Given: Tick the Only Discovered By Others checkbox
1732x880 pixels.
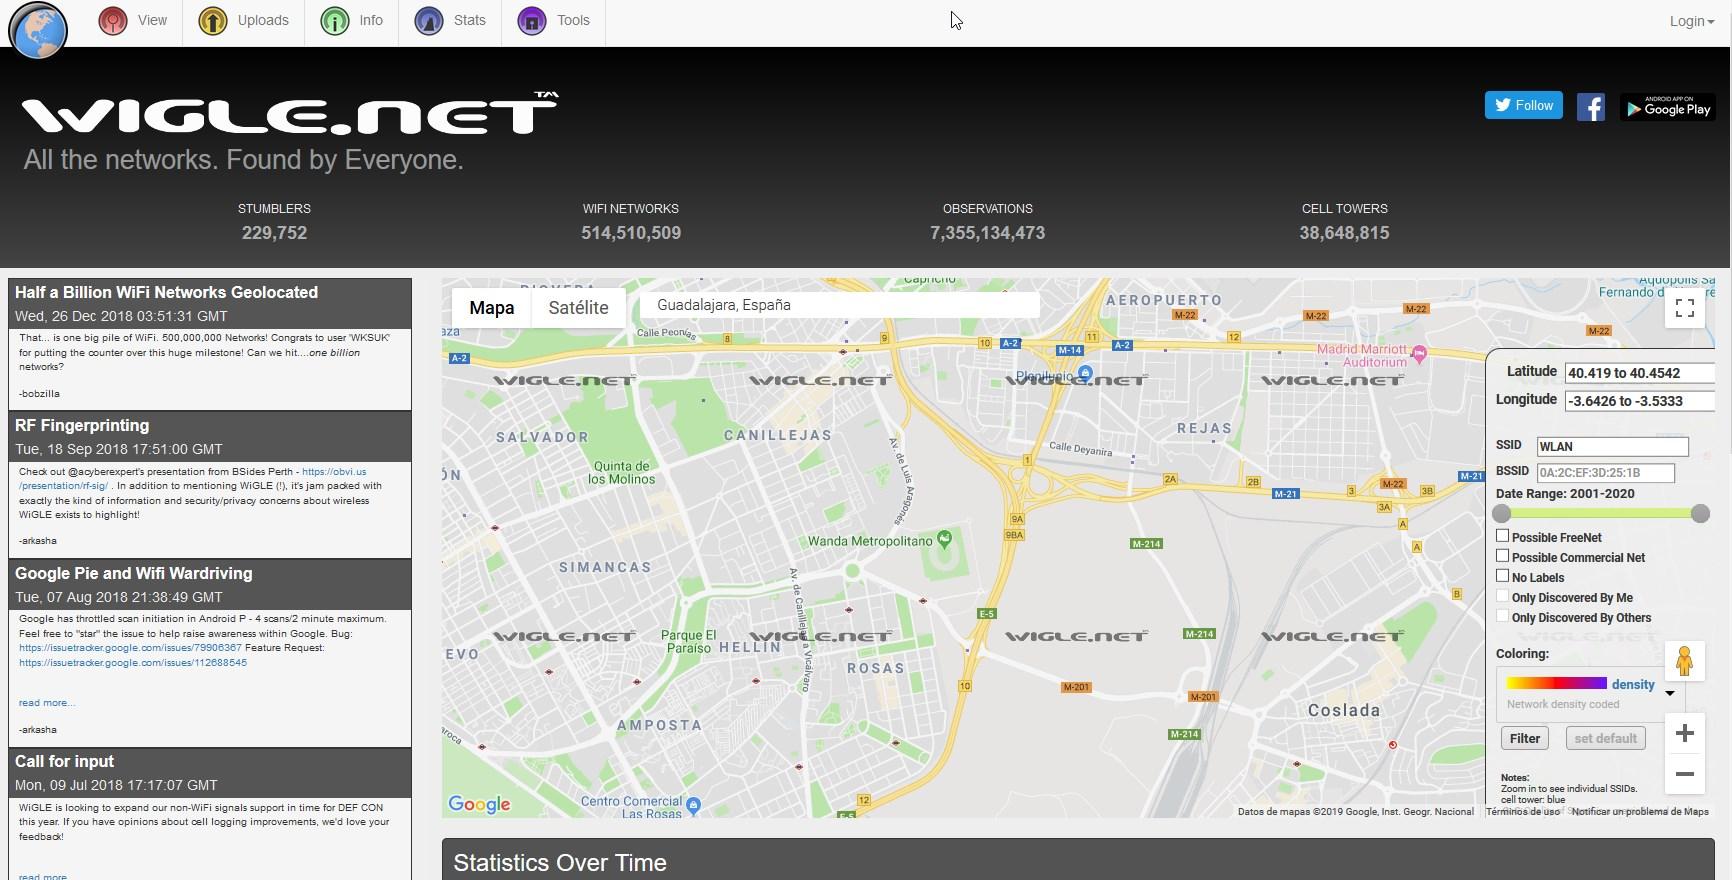Looking at the screenshot, I should click(1502, 616).
